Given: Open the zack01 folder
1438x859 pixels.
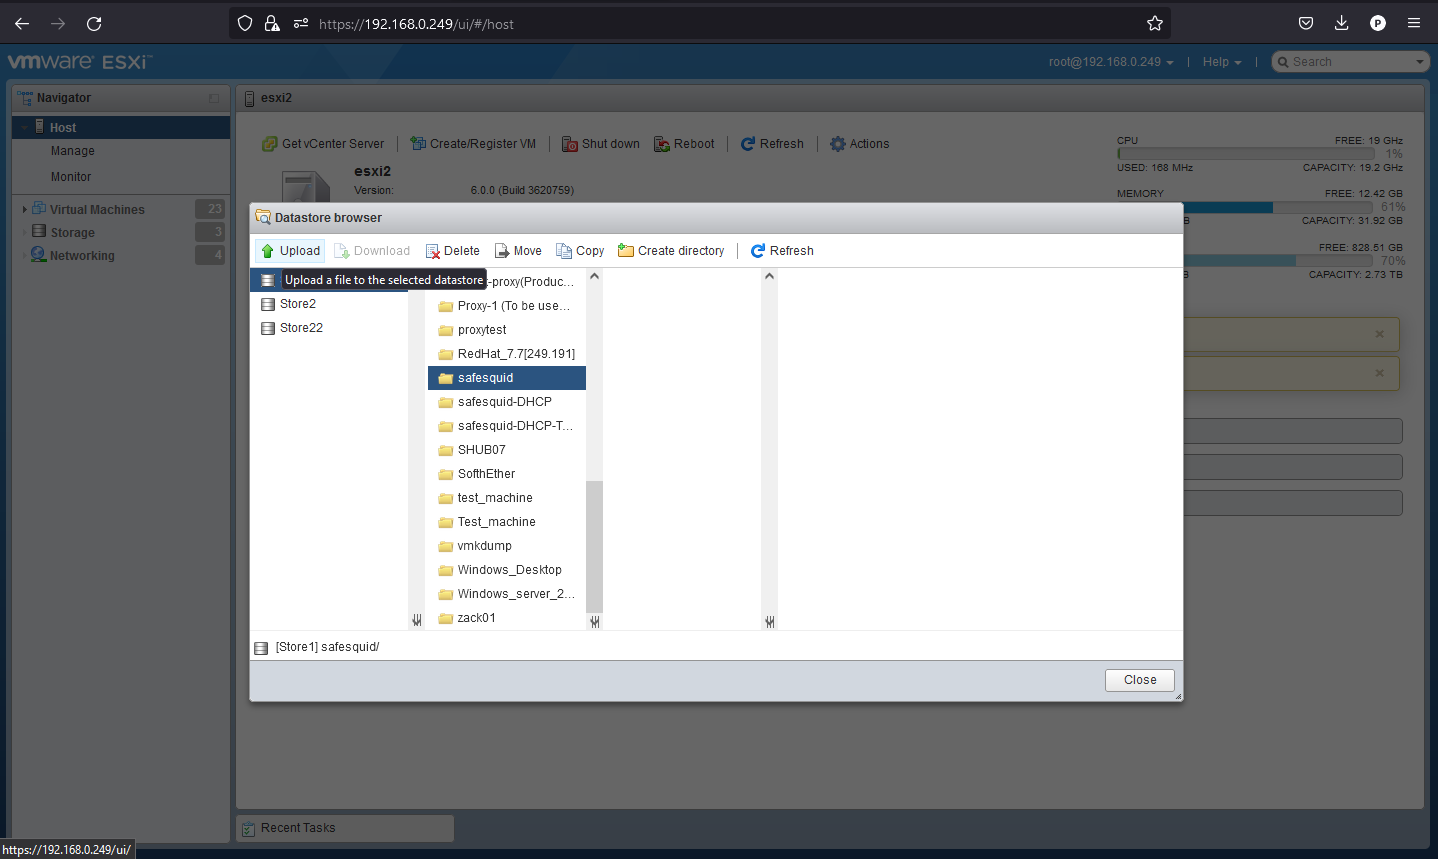Looking at the screenshot, I should coord(507,618).
